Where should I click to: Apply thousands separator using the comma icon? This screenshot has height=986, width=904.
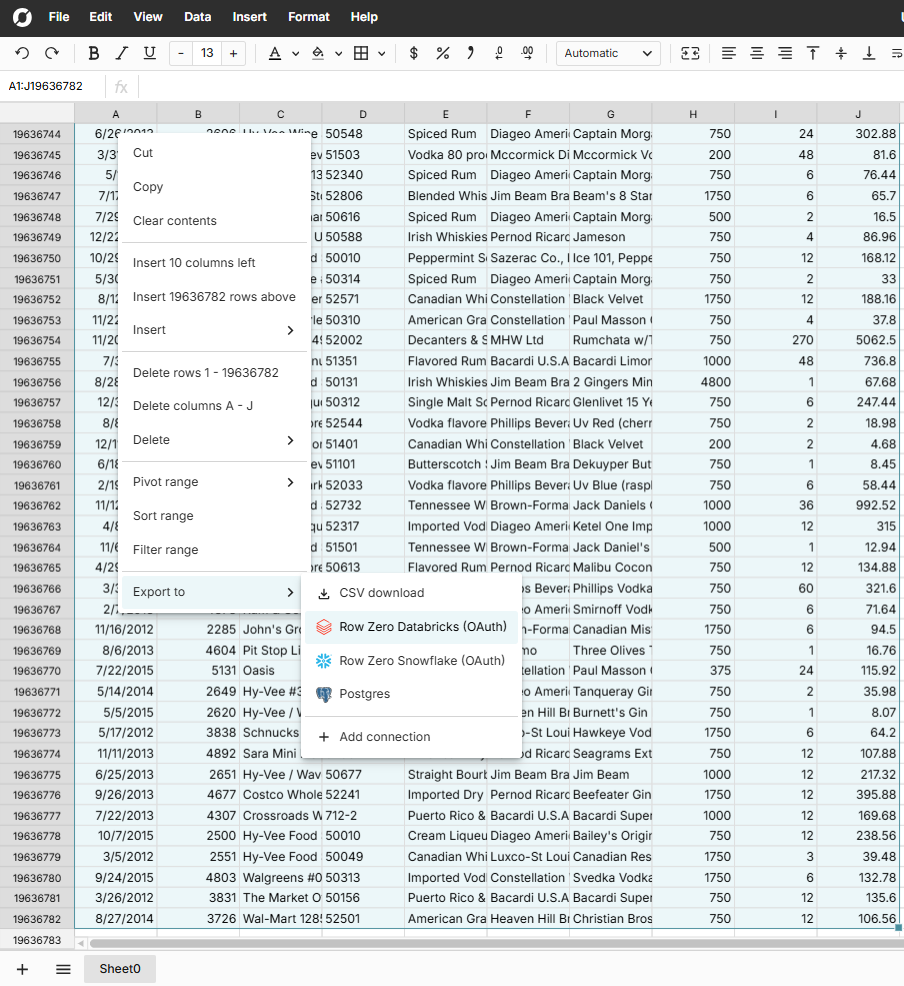click(x=470, y=53)
